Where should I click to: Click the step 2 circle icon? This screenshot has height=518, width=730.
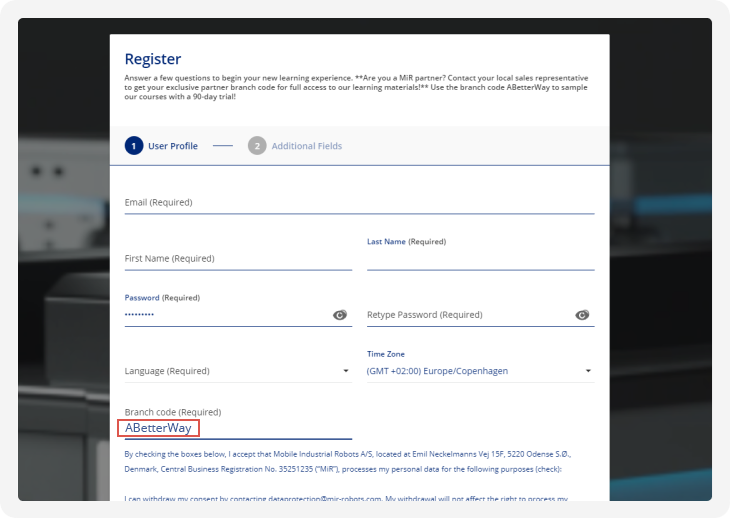pos(257,146)
